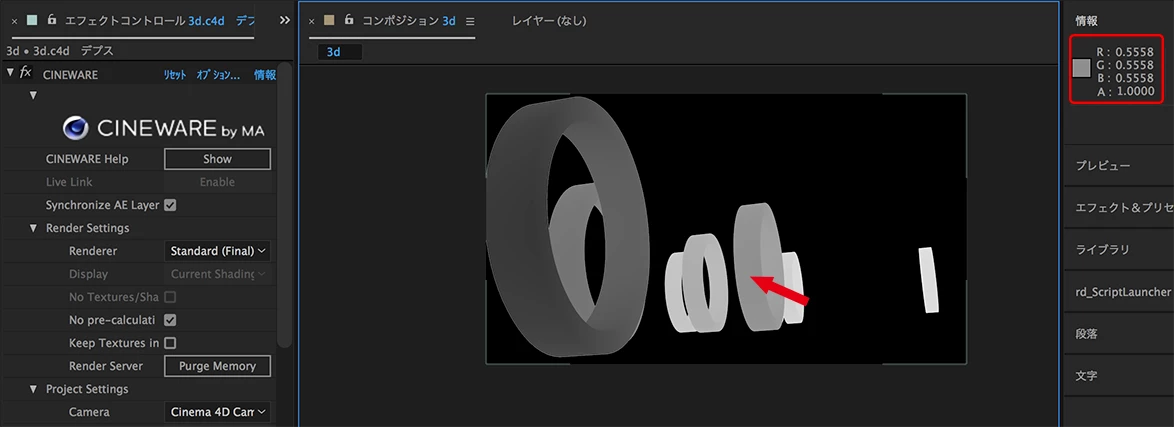Open the panel overflow double-chevron menu

(285, 21)
